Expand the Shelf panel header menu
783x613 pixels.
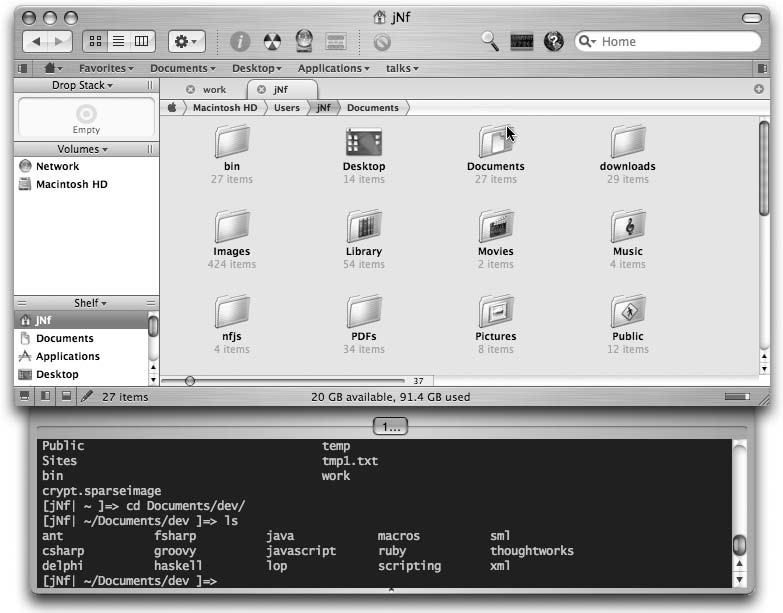[90, 303]
